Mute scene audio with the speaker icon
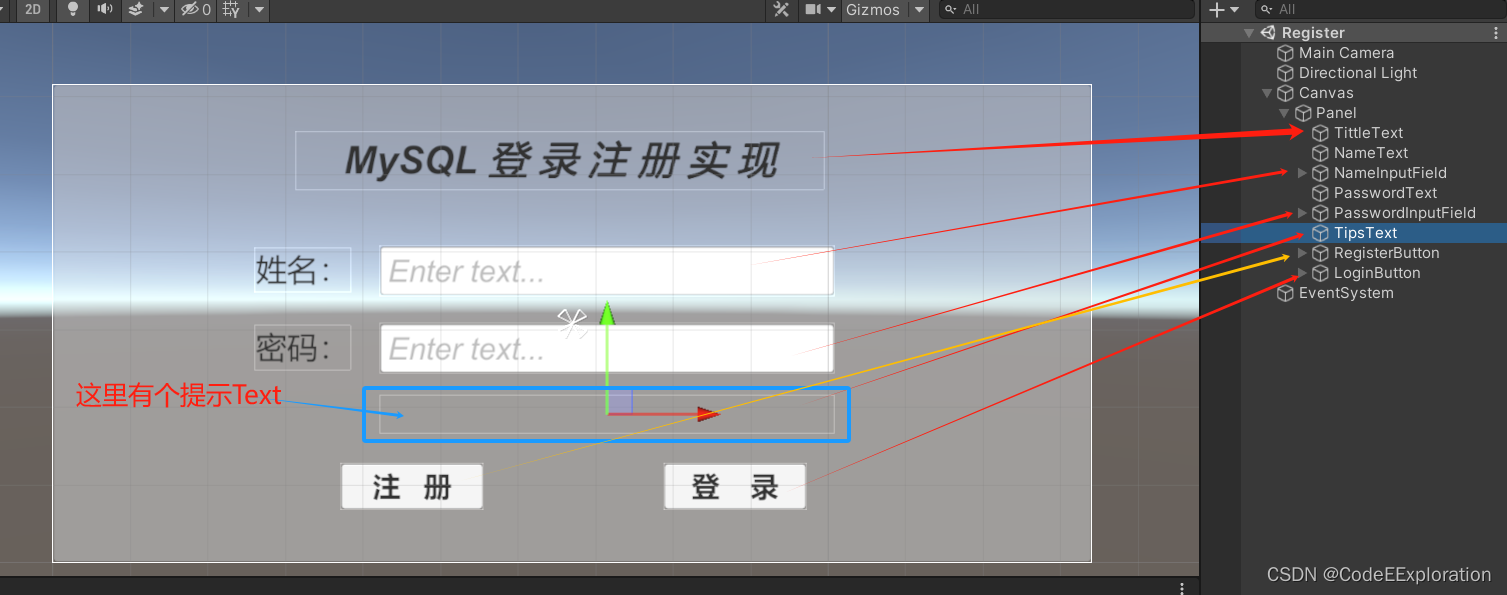The image size is (1507, 595). coord(104,10)
